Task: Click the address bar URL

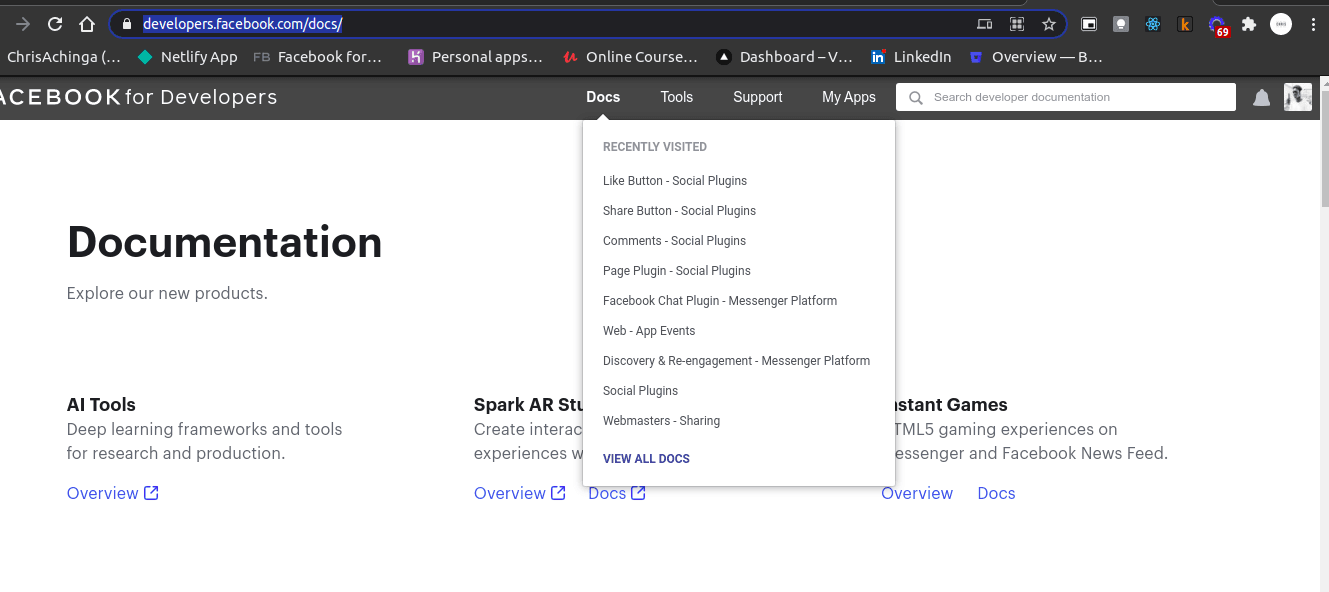Action: [243, 24]
